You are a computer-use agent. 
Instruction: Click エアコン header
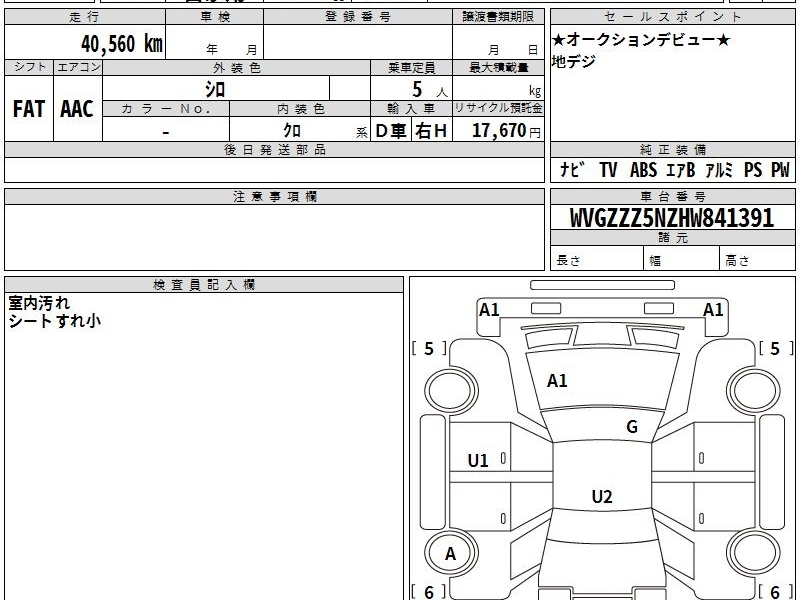point(78,67)
